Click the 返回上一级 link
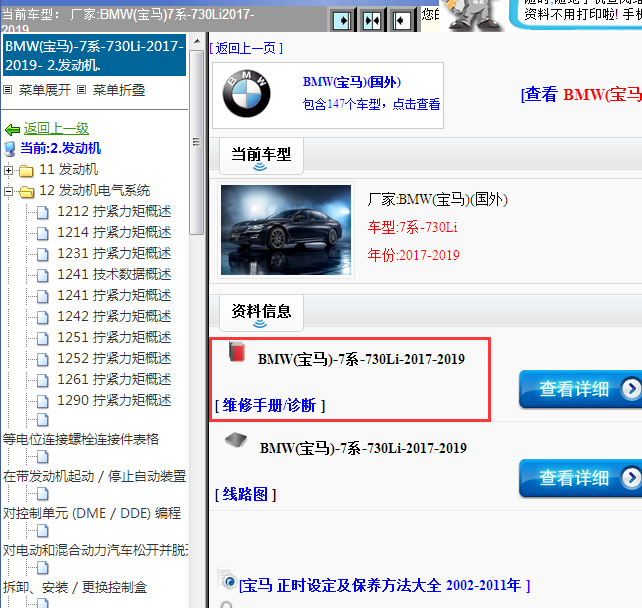Image resolution: width=642 pixels, height=608 pixels. point(56,129)
